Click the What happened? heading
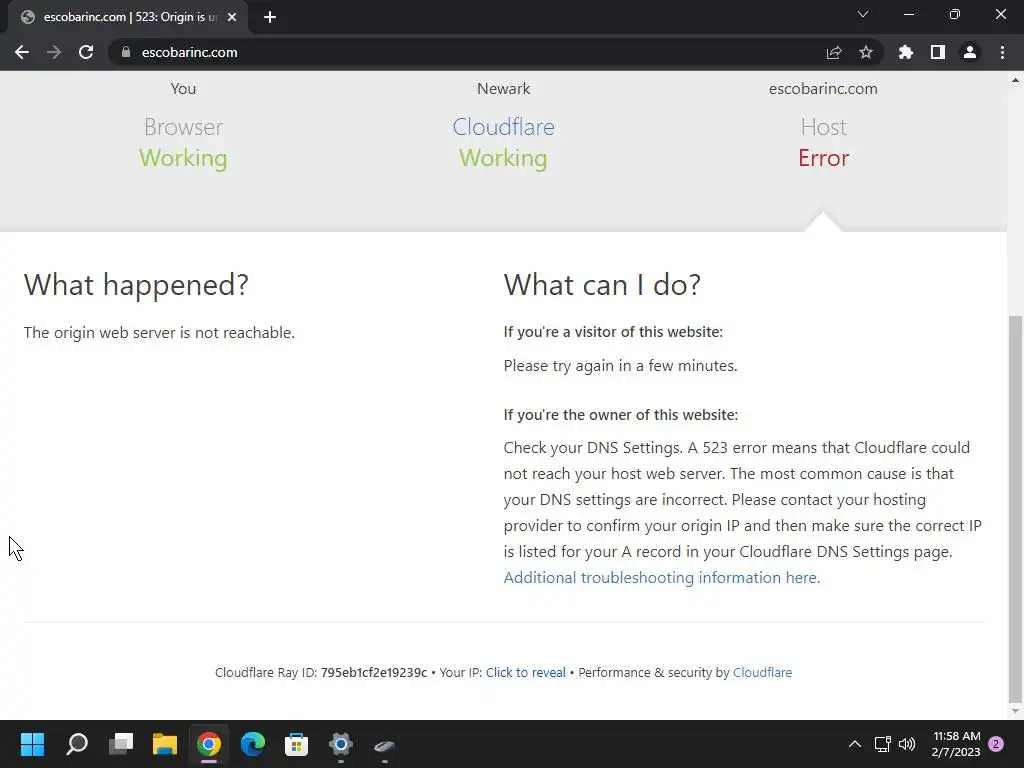 (136, 285)
